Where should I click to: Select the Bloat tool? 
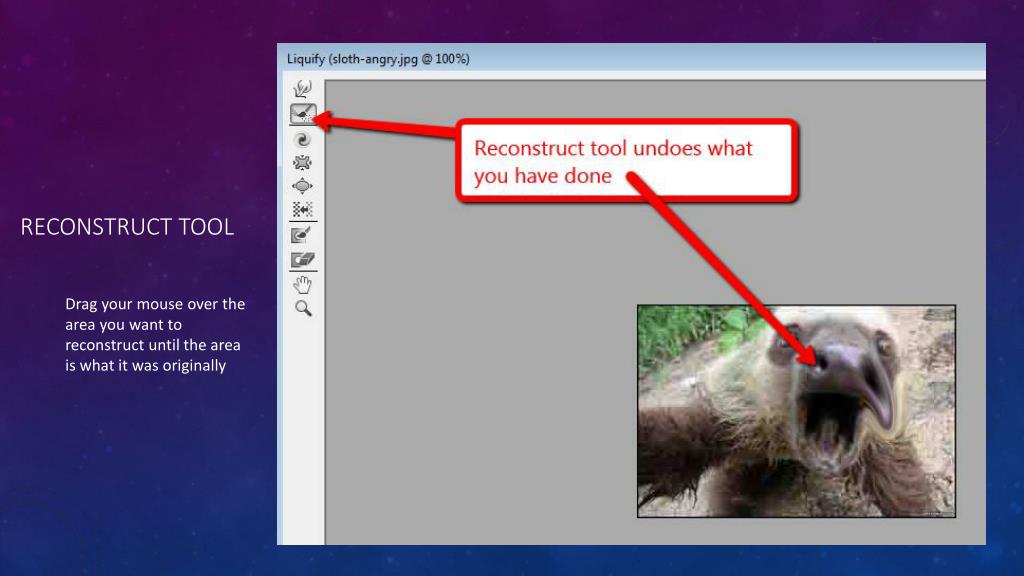(302, 186)
